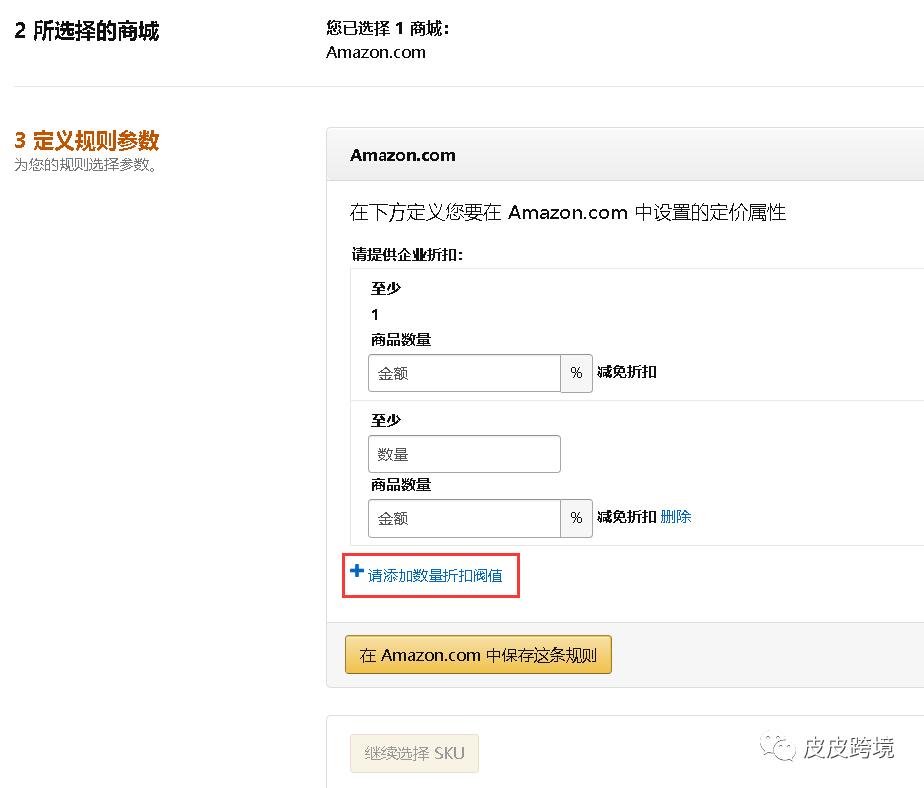Click the % symbol beside the second 金额 field
The width and height of the screenshot is (924, 788).
576,518
